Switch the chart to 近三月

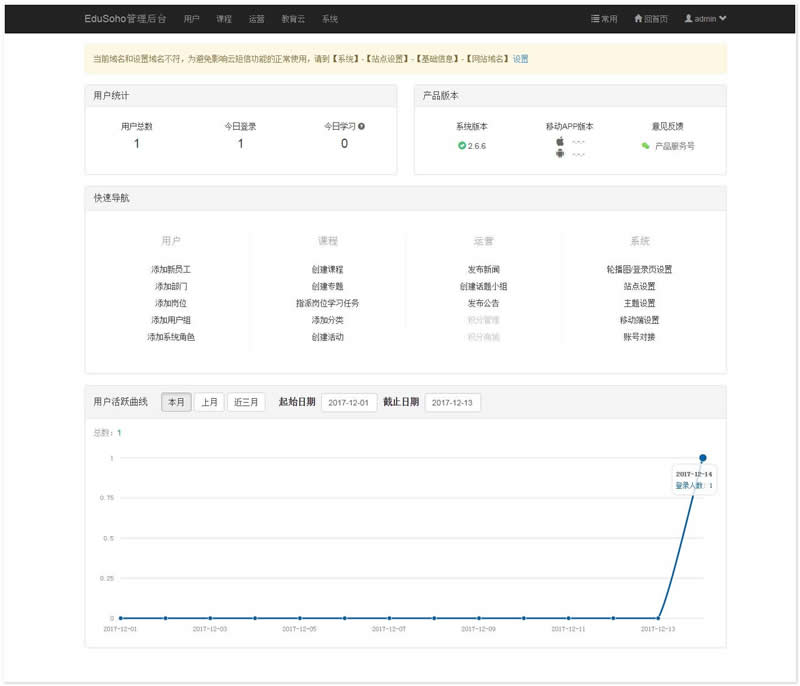pos(245,402)
